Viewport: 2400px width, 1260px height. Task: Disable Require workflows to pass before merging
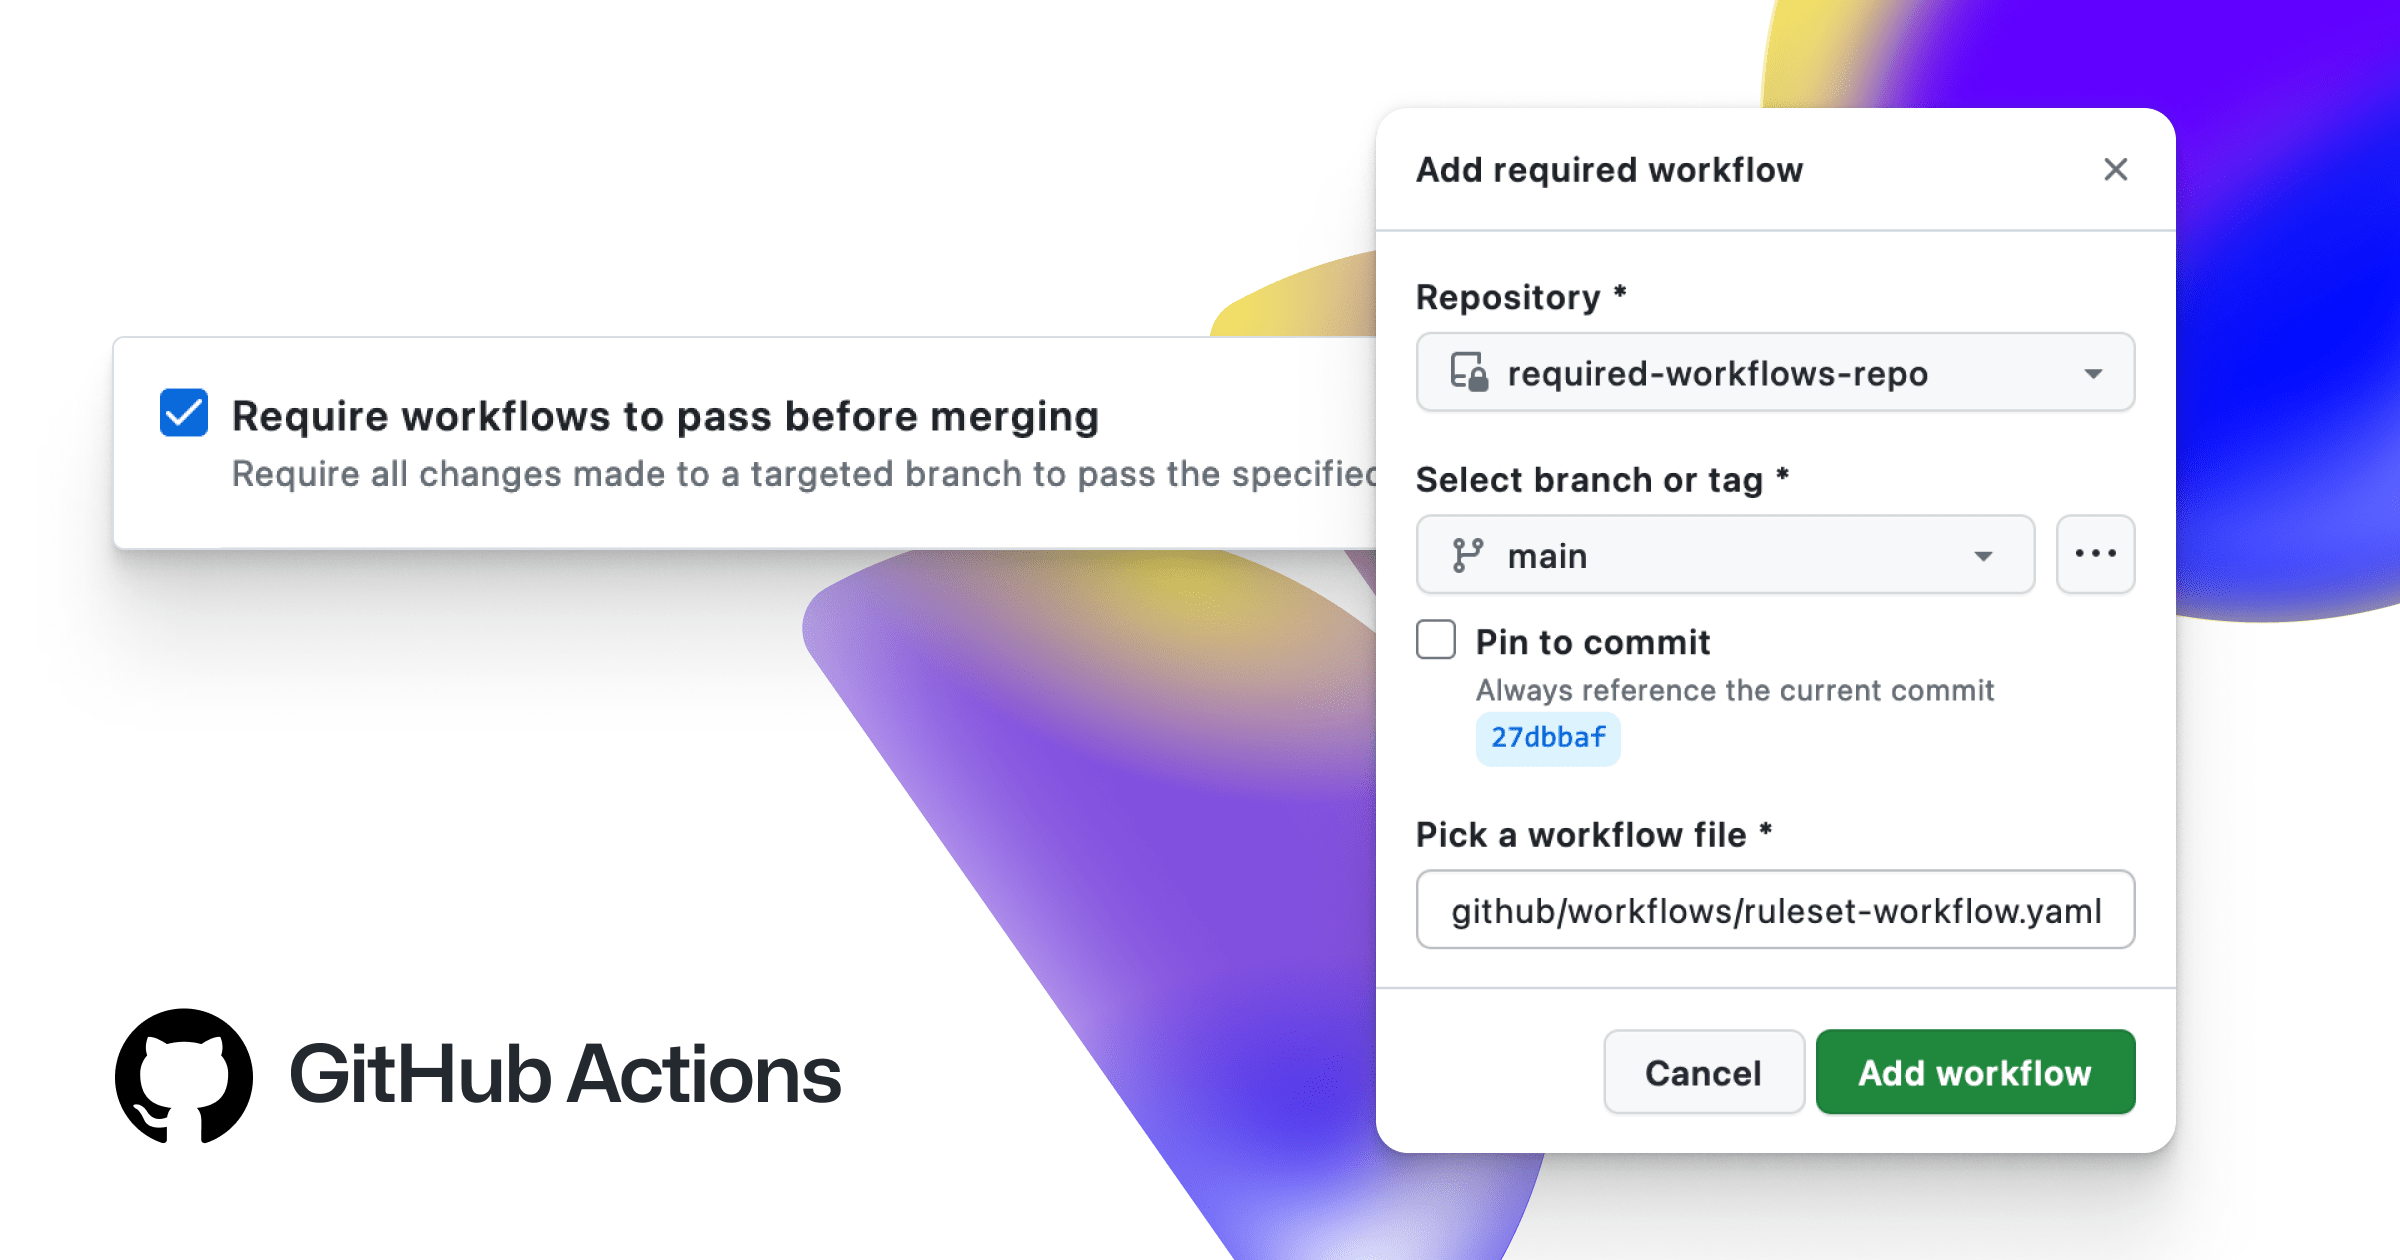click(183, 414)
